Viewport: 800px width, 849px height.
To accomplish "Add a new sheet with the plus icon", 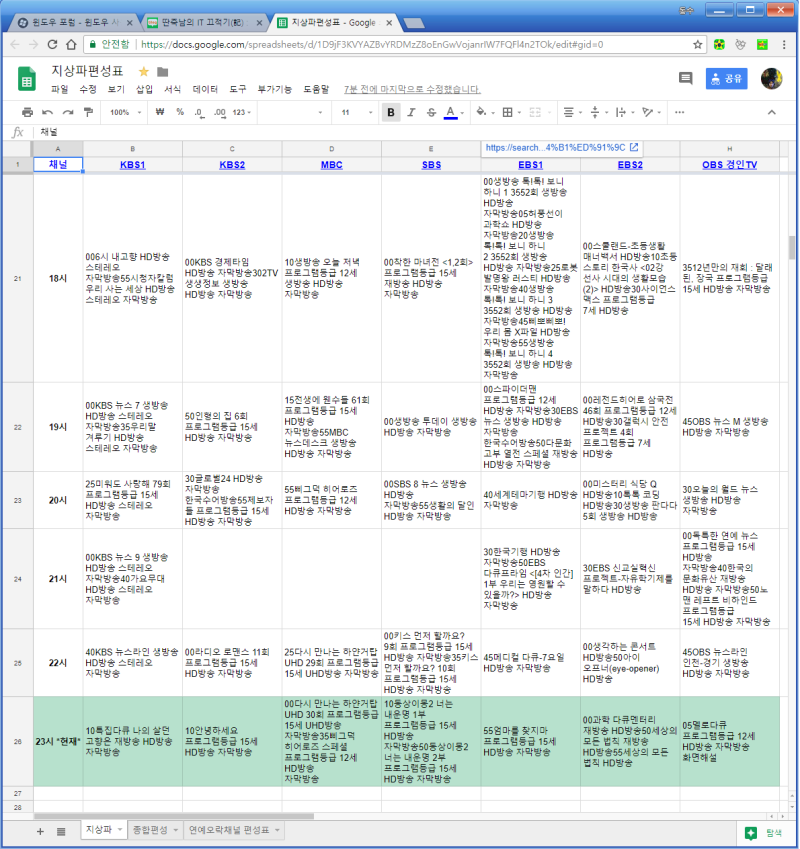I will tap(40, 831).
